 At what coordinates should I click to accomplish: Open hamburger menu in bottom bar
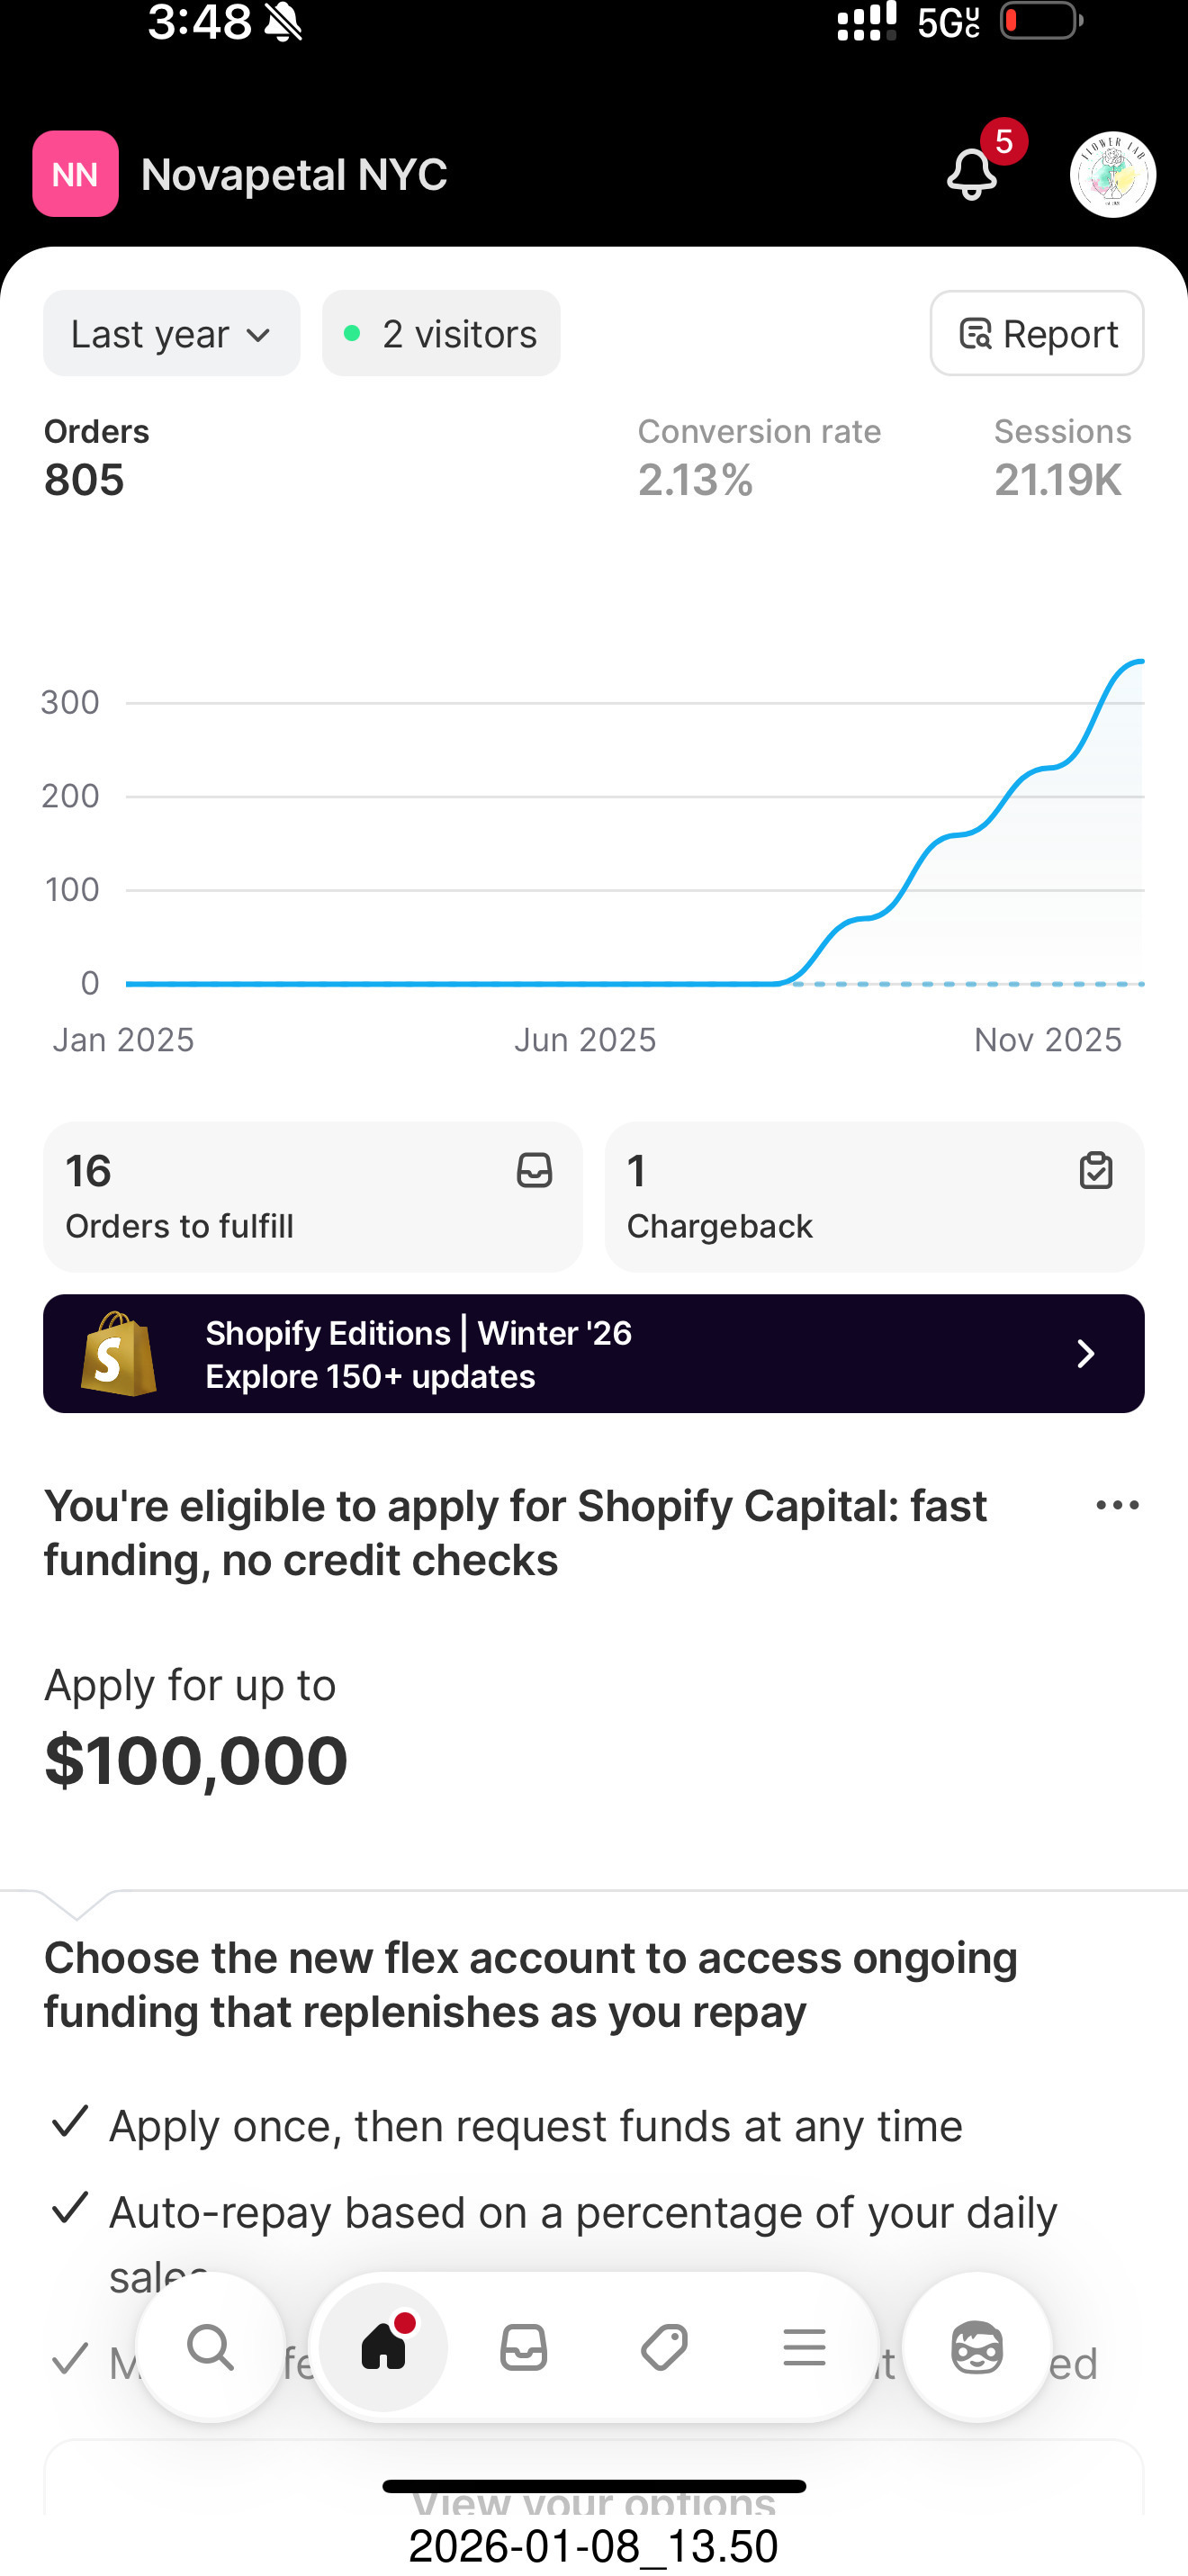(x=804, y=2347)
